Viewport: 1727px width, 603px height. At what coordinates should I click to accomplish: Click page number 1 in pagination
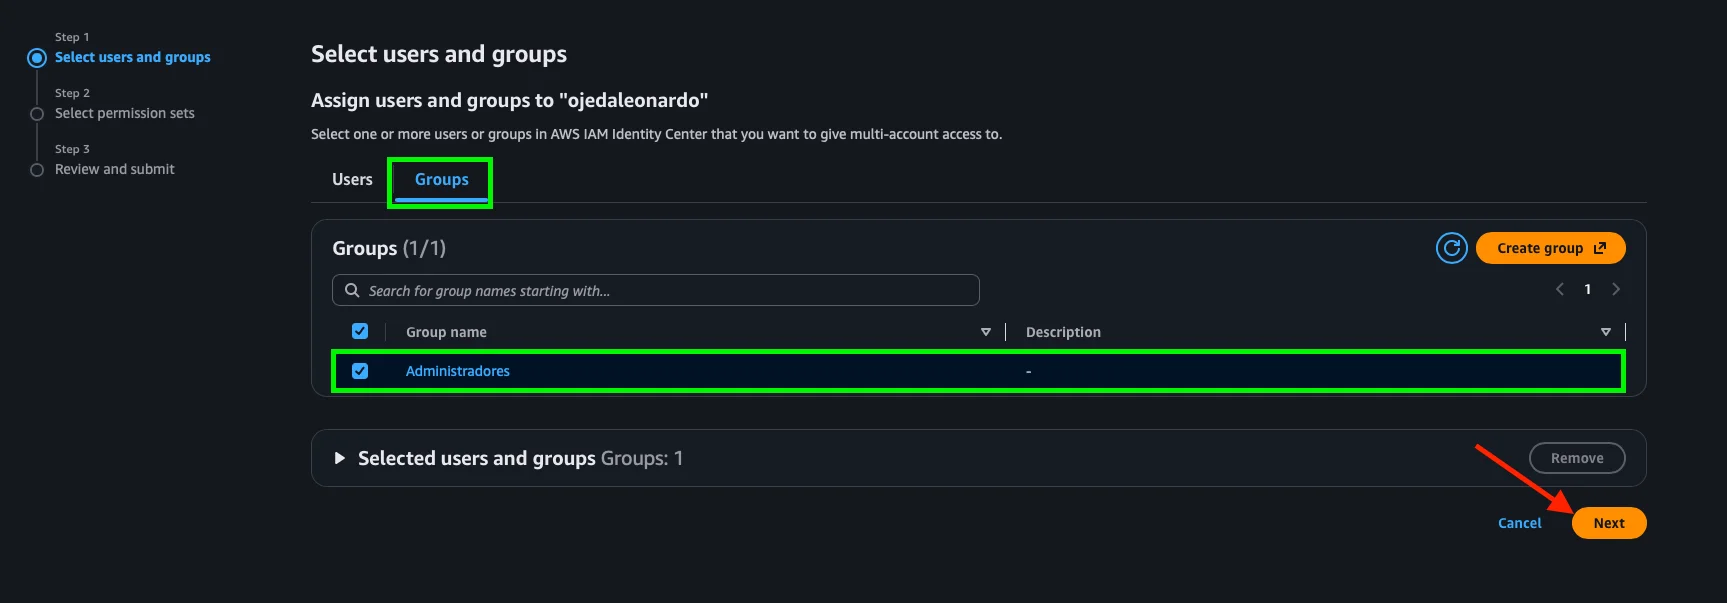point(1587,289)
